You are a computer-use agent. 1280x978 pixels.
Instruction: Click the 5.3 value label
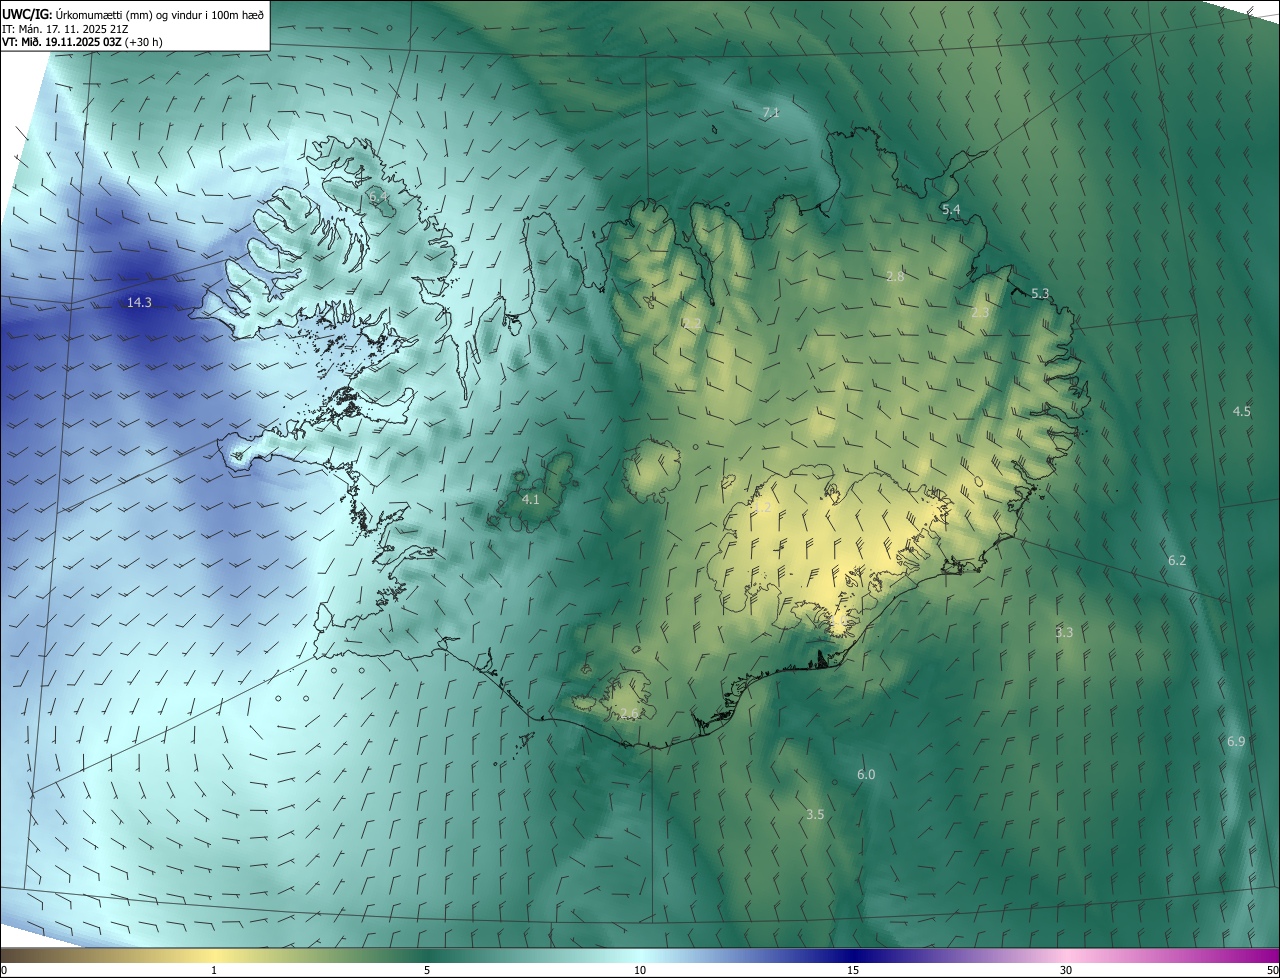pyautogui.click(x=1040, y=293)
